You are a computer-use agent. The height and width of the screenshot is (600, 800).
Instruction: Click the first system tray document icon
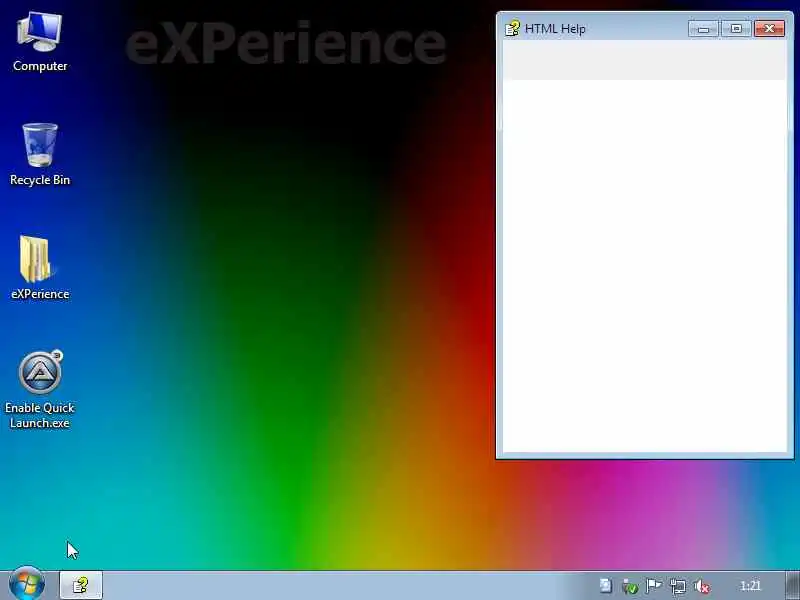pos(606,586)
